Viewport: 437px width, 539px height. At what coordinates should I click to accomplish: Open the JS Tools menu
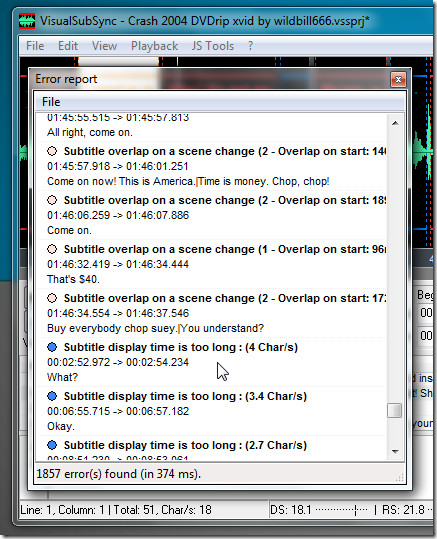(x=213, y=46)
